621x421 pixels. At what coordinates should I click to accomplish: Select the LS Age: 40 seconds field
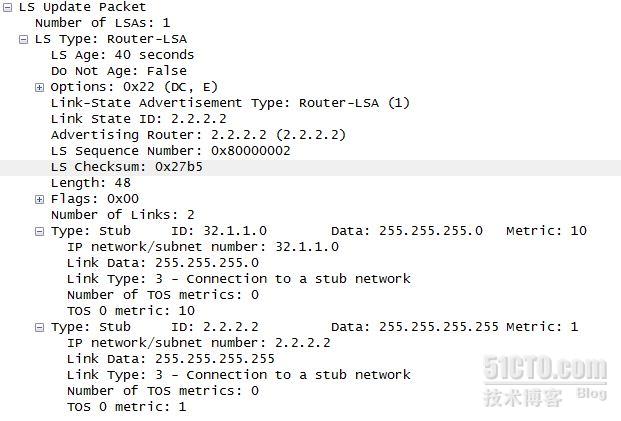[122, 55]
